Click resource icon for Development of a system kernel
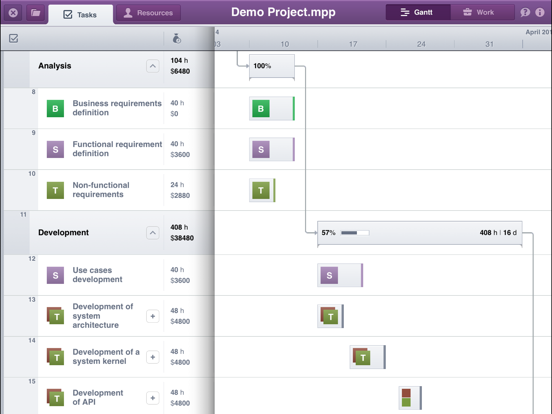 click(55, 357)
